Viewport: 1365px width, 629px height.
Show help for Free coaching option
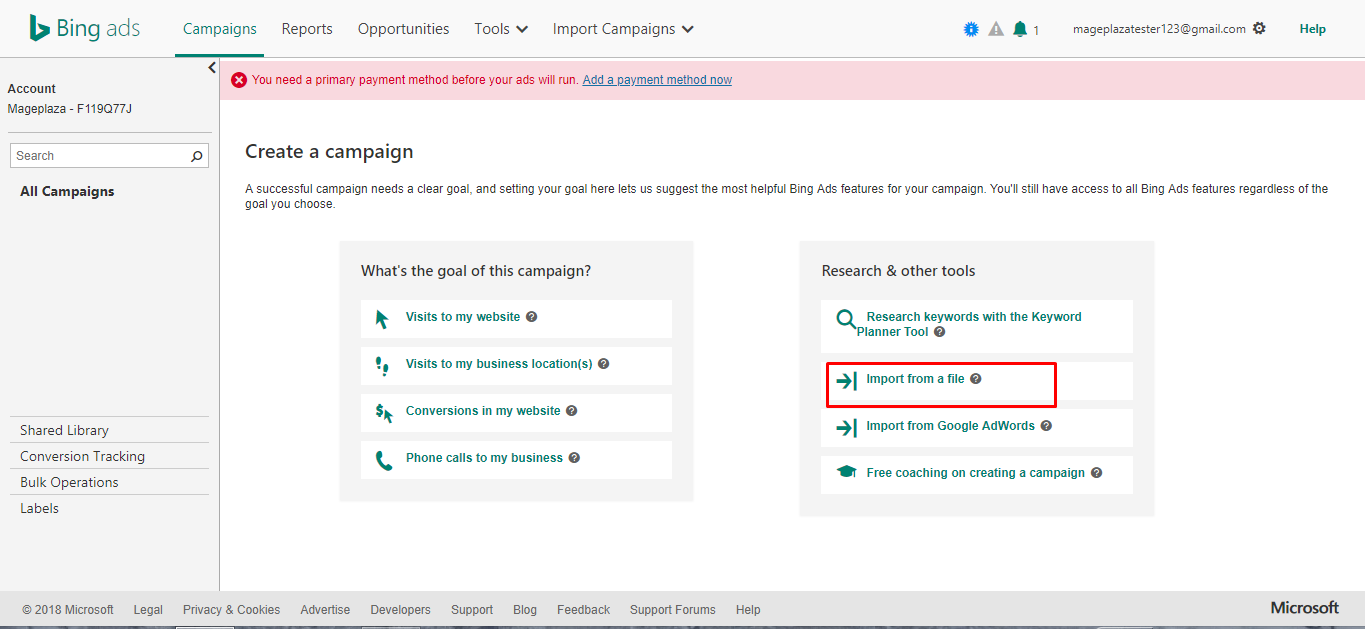pyautogui.click(x=1096, y=473)
